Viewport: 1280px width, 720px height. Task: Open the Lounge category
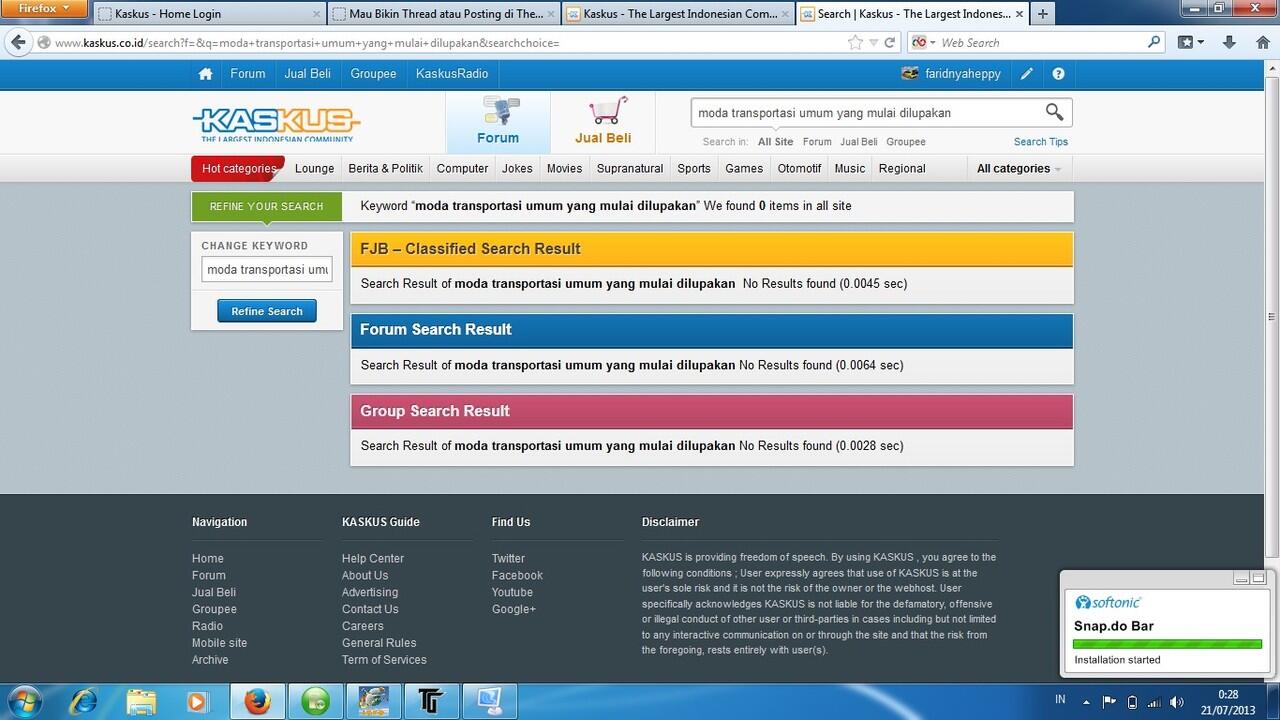pyautogui.click(x=314, y=169)
